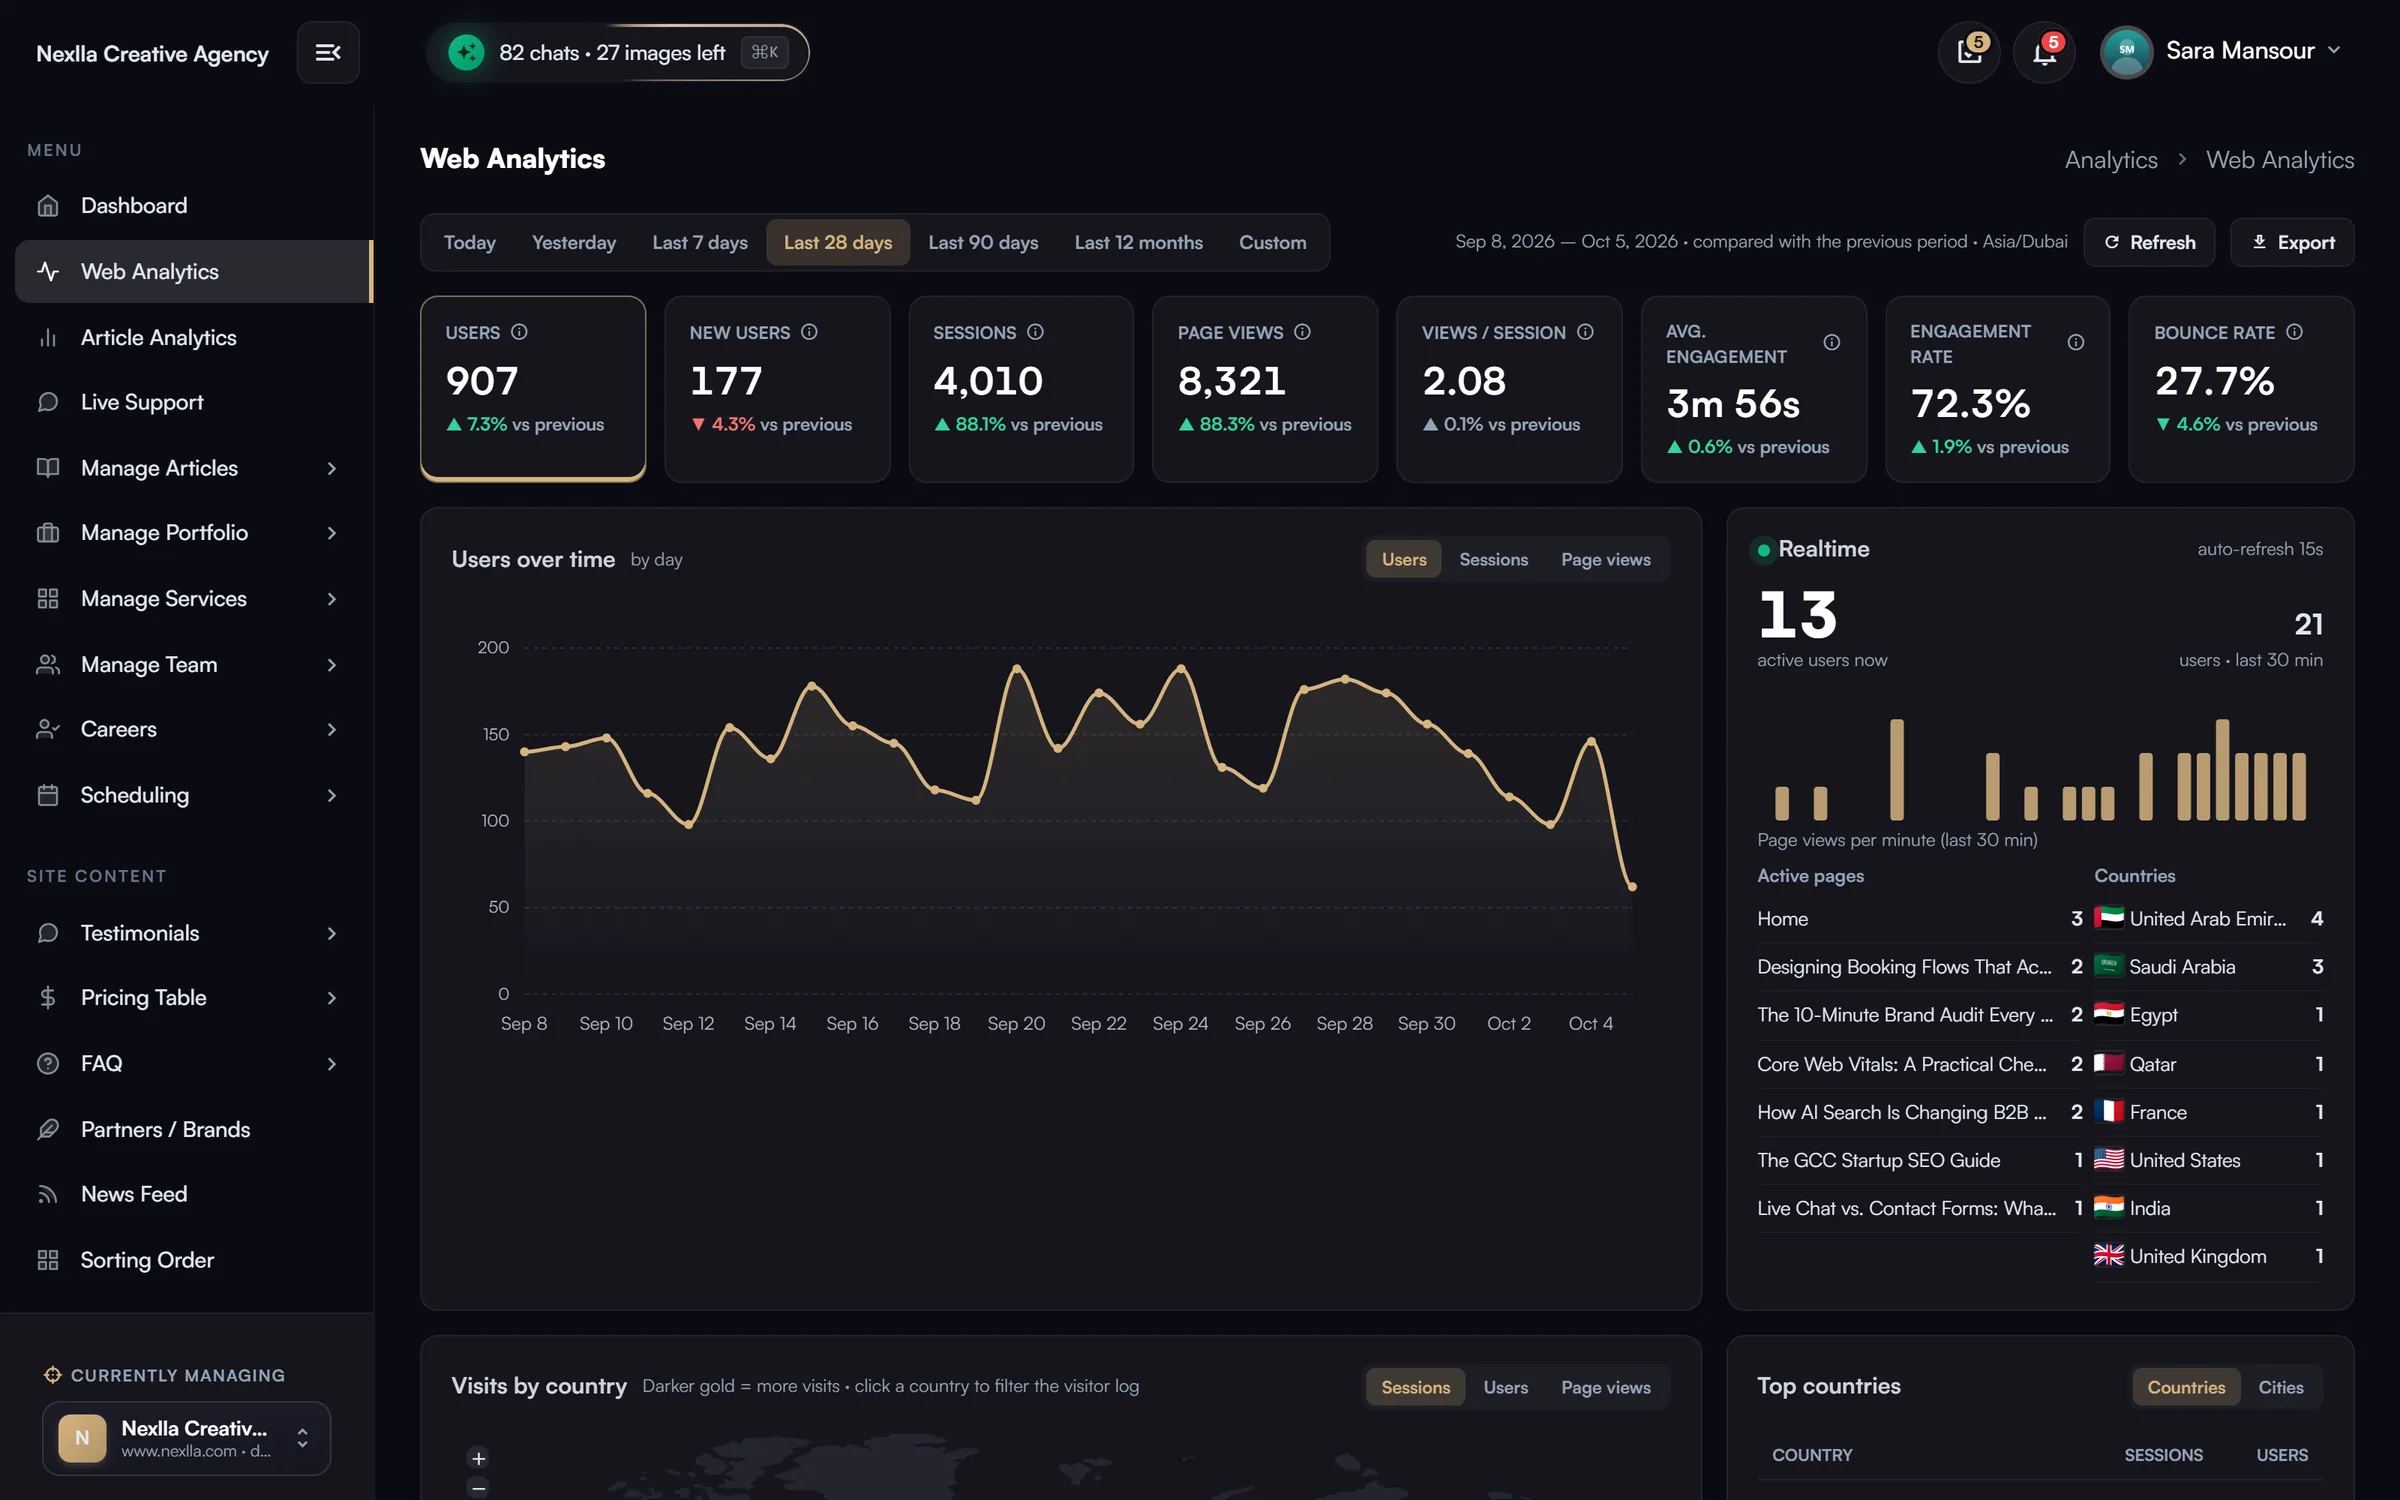Click the Analytics breadcrumb link
This screenshot has width=2400, height=1500.
coord(2111,160)
